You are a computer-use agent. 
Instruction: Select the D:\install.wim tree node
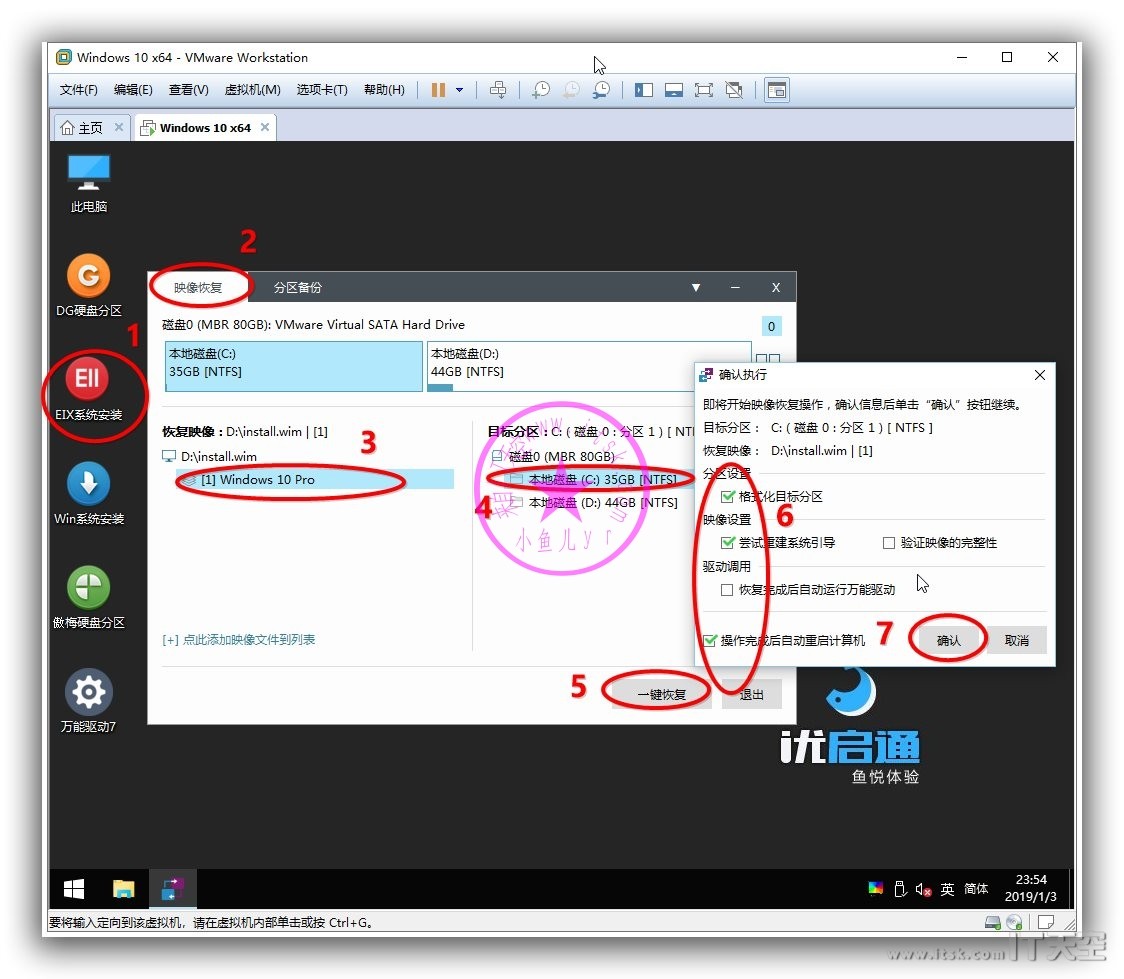pyautogui.click(x=219, y=457)
